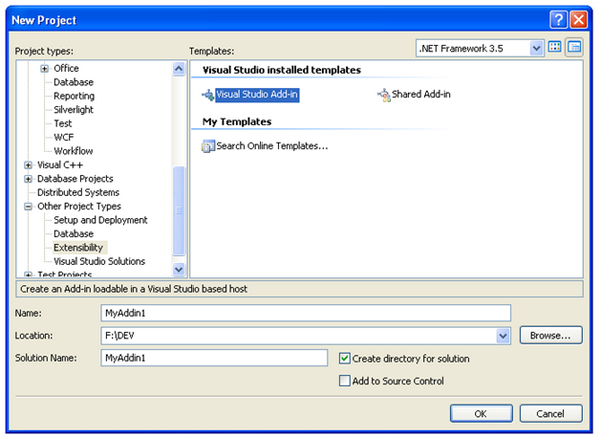This screenshot has width=600, height=439.
Task: Enable Add to Source Control checkbox
Action: [344, 381]
